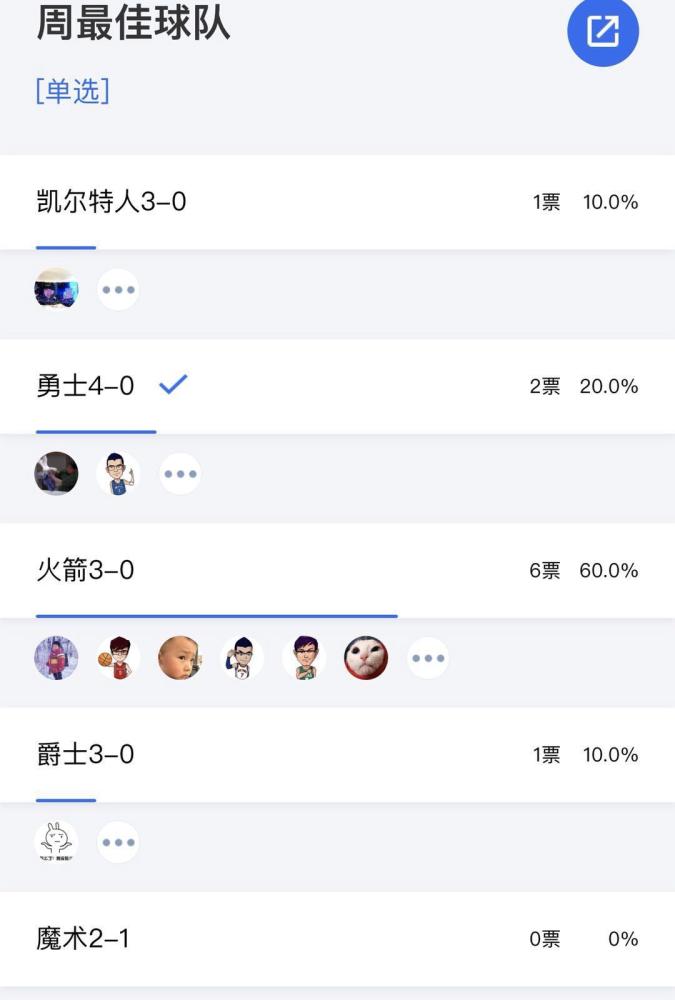Click the 火箭3-0 vote progress bar
675x1000 pixels.
[x=217, y=616]
